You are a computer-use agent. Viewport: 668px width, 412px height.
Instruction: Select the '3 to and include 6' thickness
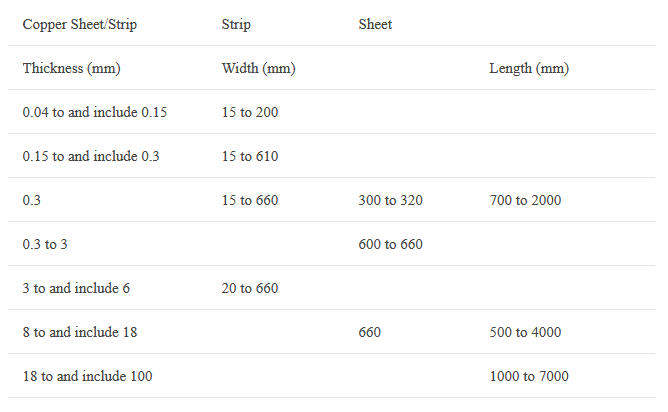76,288
